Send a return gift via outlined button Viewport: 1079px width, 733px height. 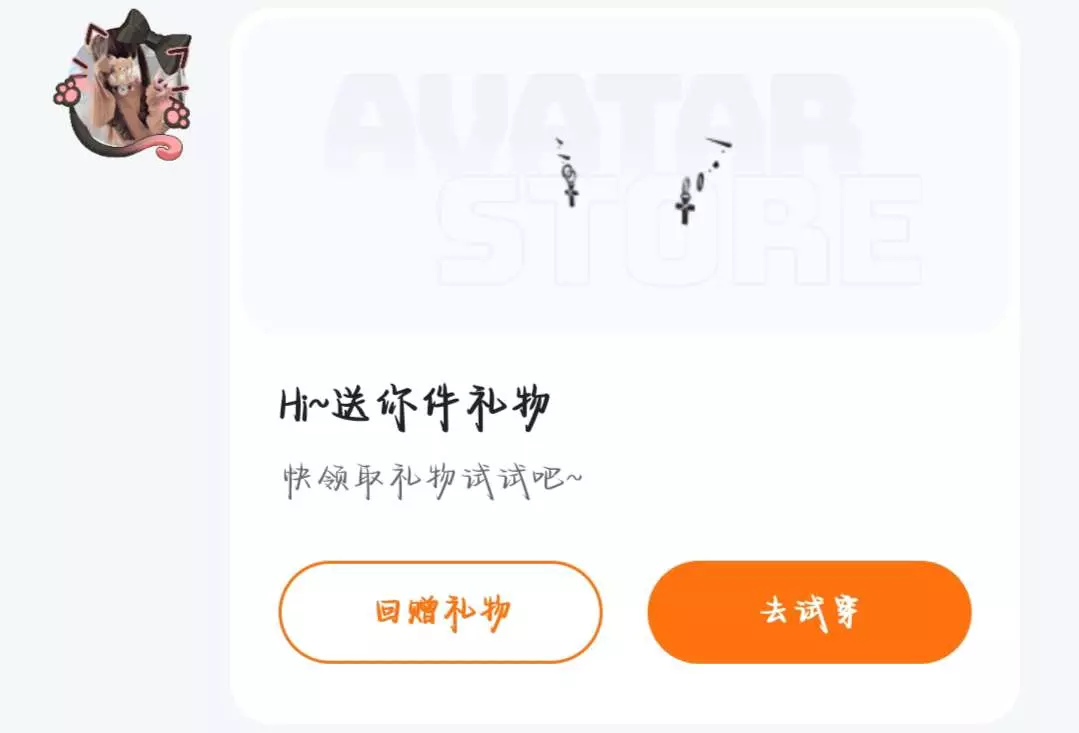(440, 612)
